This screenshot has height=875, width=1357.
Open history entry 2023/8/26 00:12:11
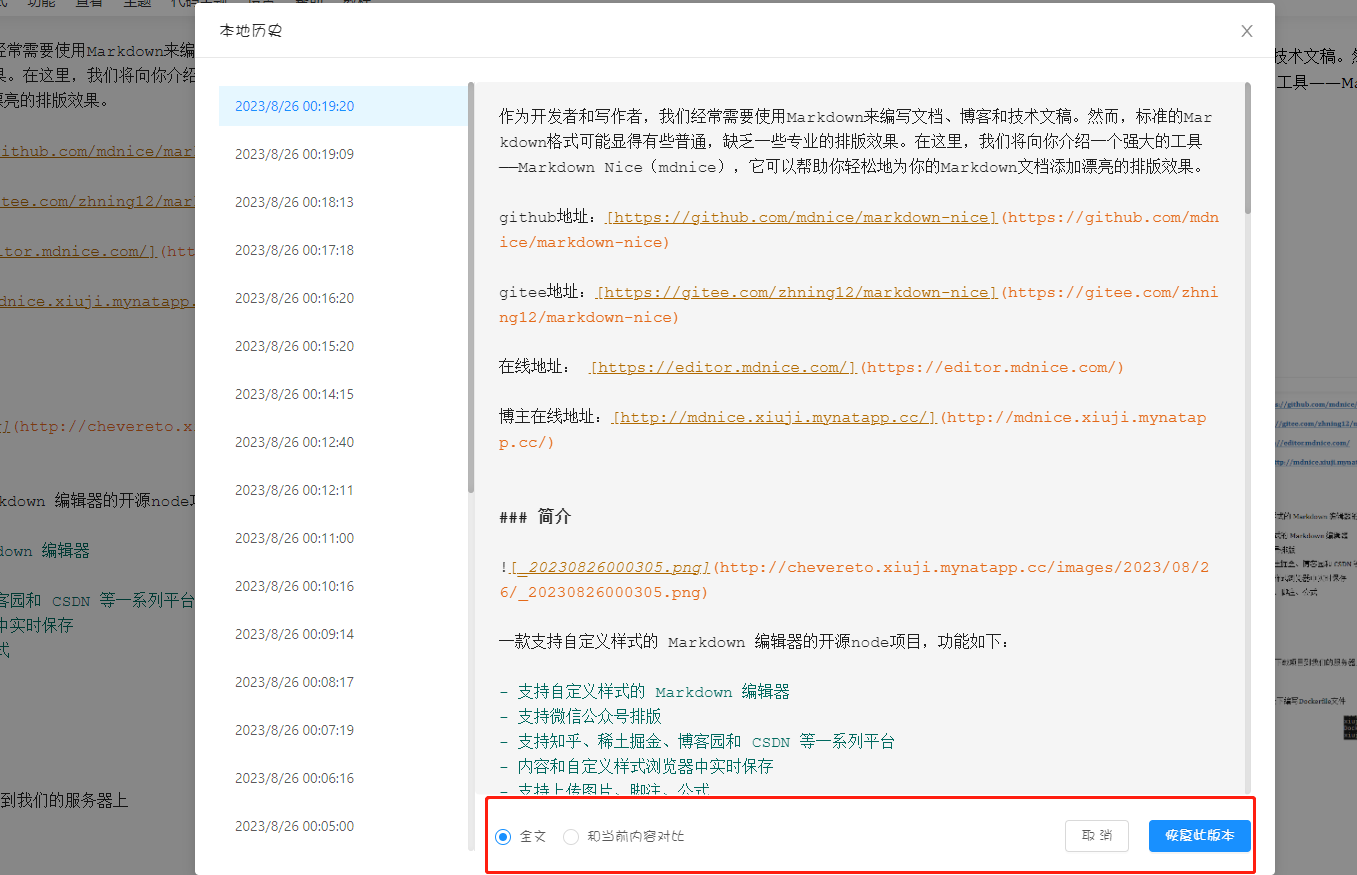click(343, 490)
